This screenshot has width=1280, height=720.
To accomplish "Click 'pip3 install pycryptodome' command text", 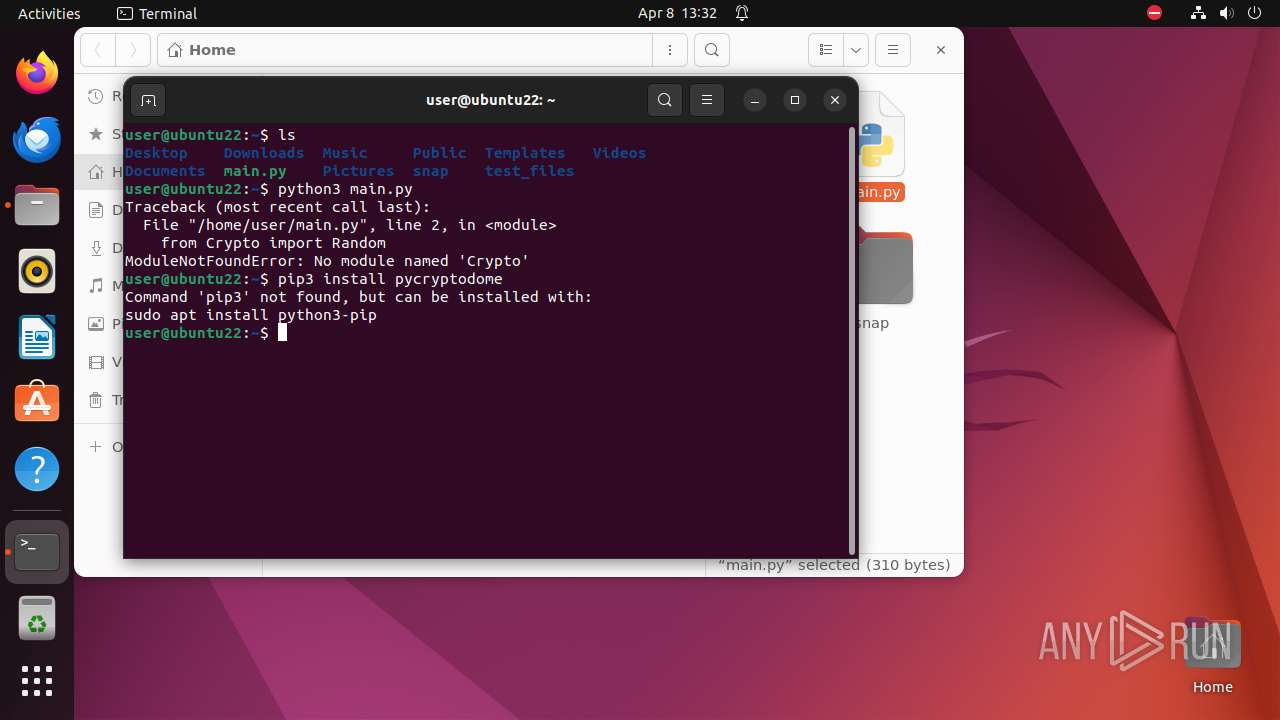I will (x=390, y=279).
